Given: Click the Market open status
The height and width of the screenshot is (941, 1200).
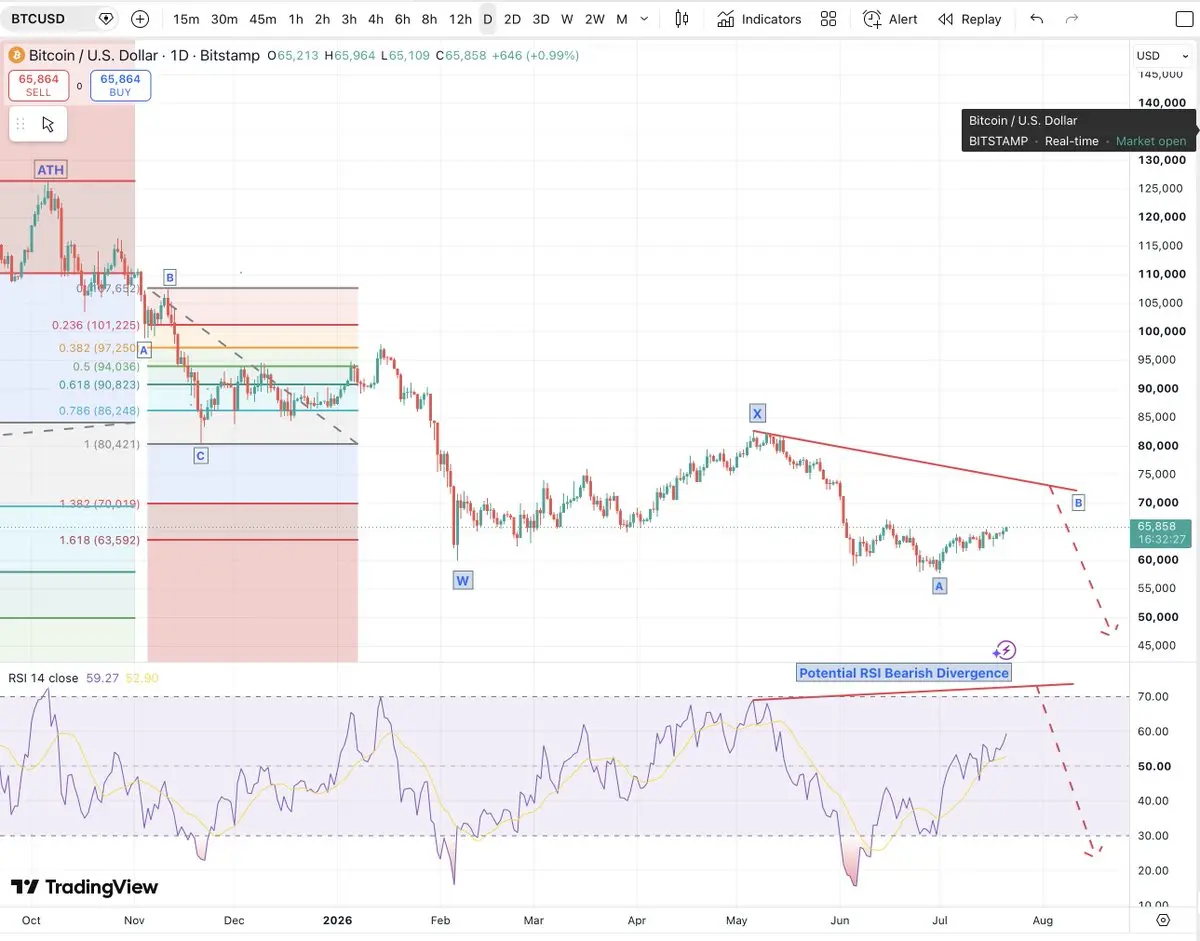Looking at the screenshot, I should pyautogui.click(x=1151, y=141).
